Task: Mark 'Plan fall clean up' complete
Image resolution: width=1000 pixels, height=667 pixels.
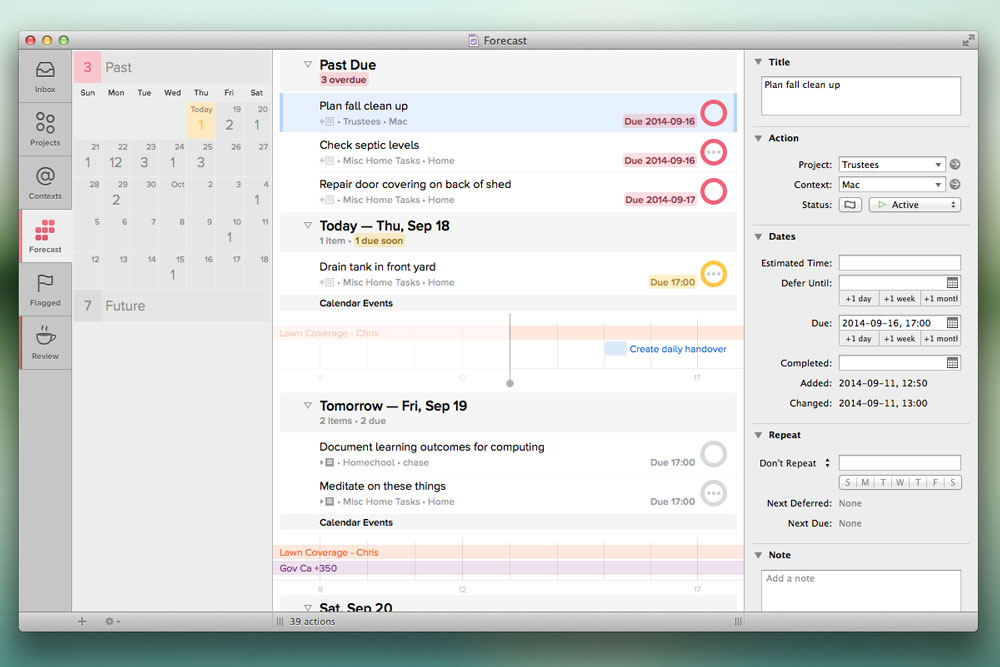Action: tap(714, 113)
